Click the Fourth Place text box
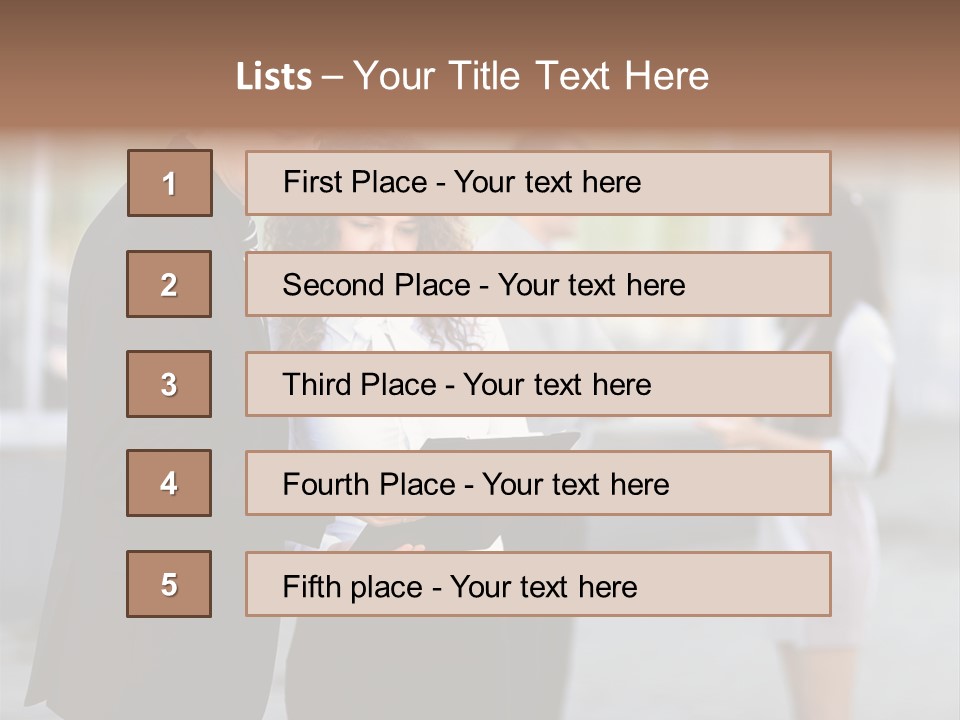This screenshot has height=720, width=960. [538, 483]
